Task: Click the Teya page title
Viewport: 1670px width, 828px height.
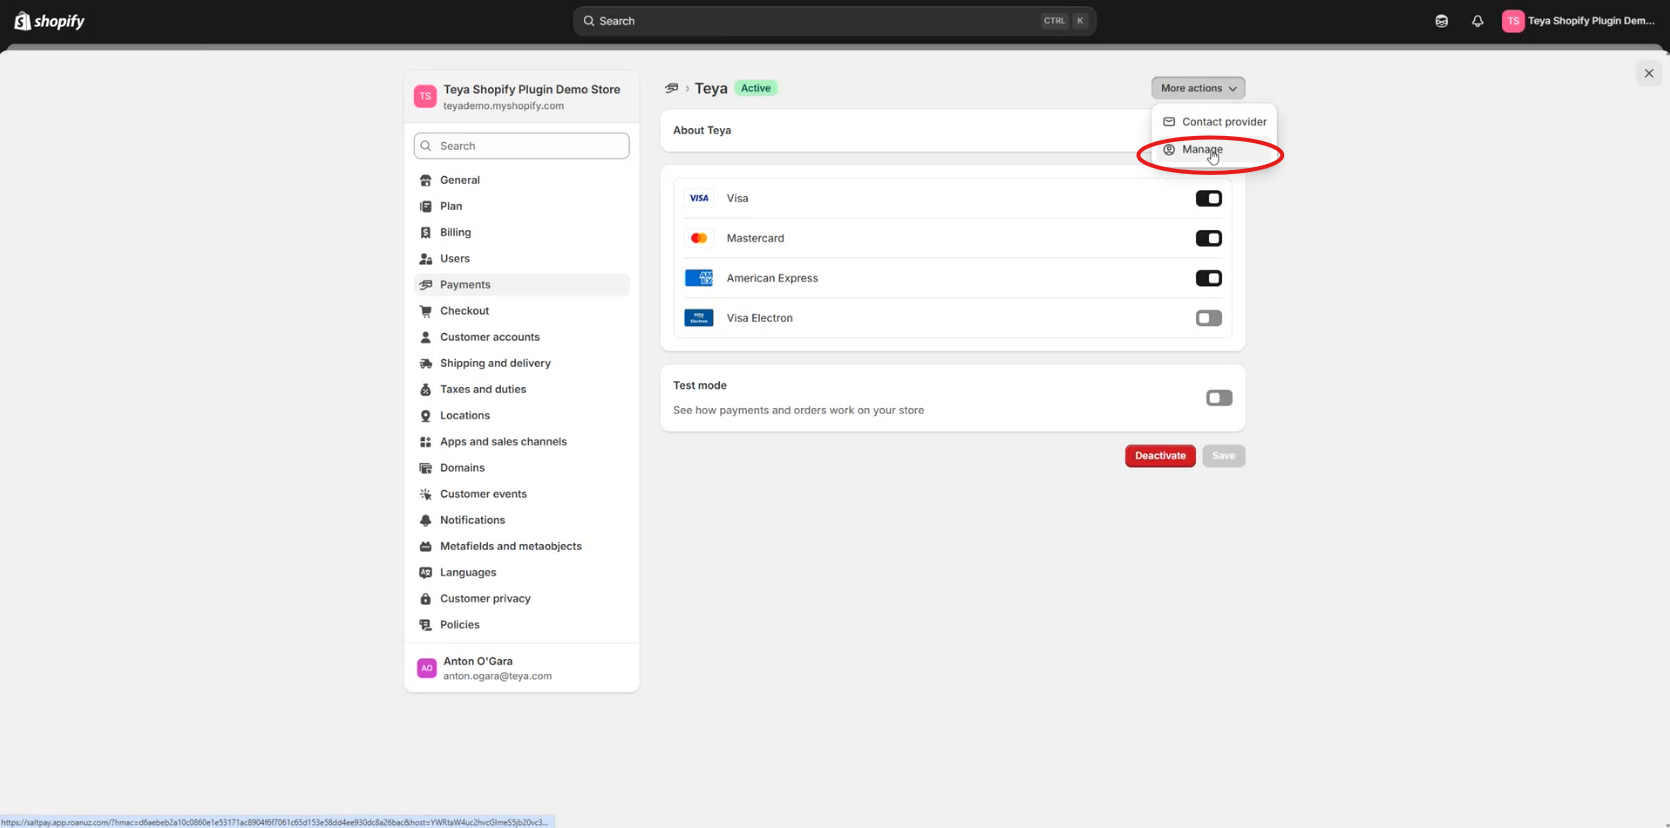Action: coord(711,88)
